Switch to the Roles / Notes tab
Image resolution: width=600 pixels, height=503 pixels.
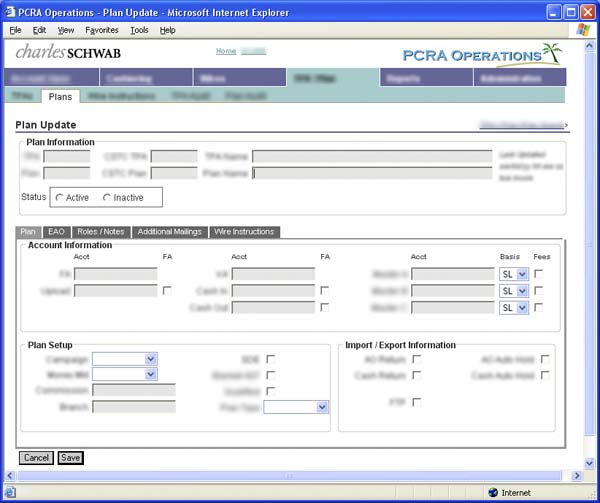click(101, 232)
